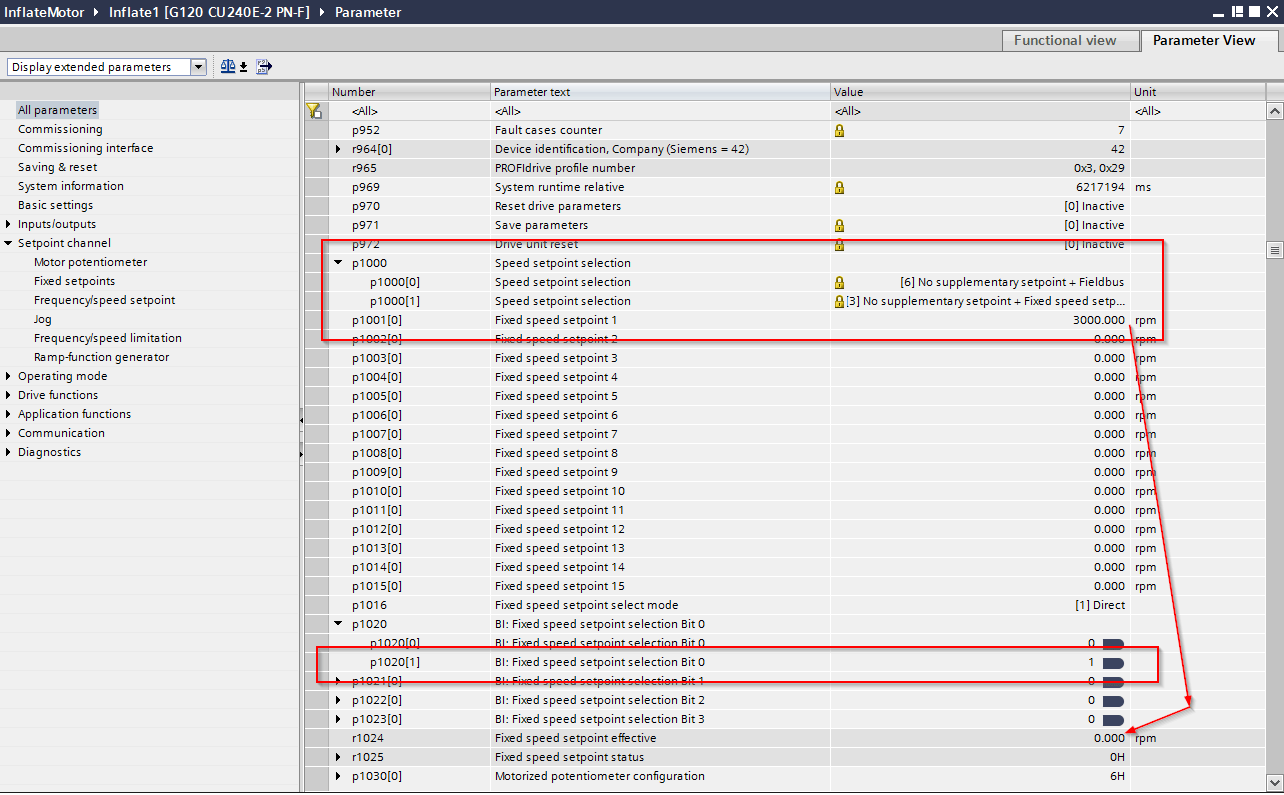Expand the Communication tree node

[x=8, y=433]
